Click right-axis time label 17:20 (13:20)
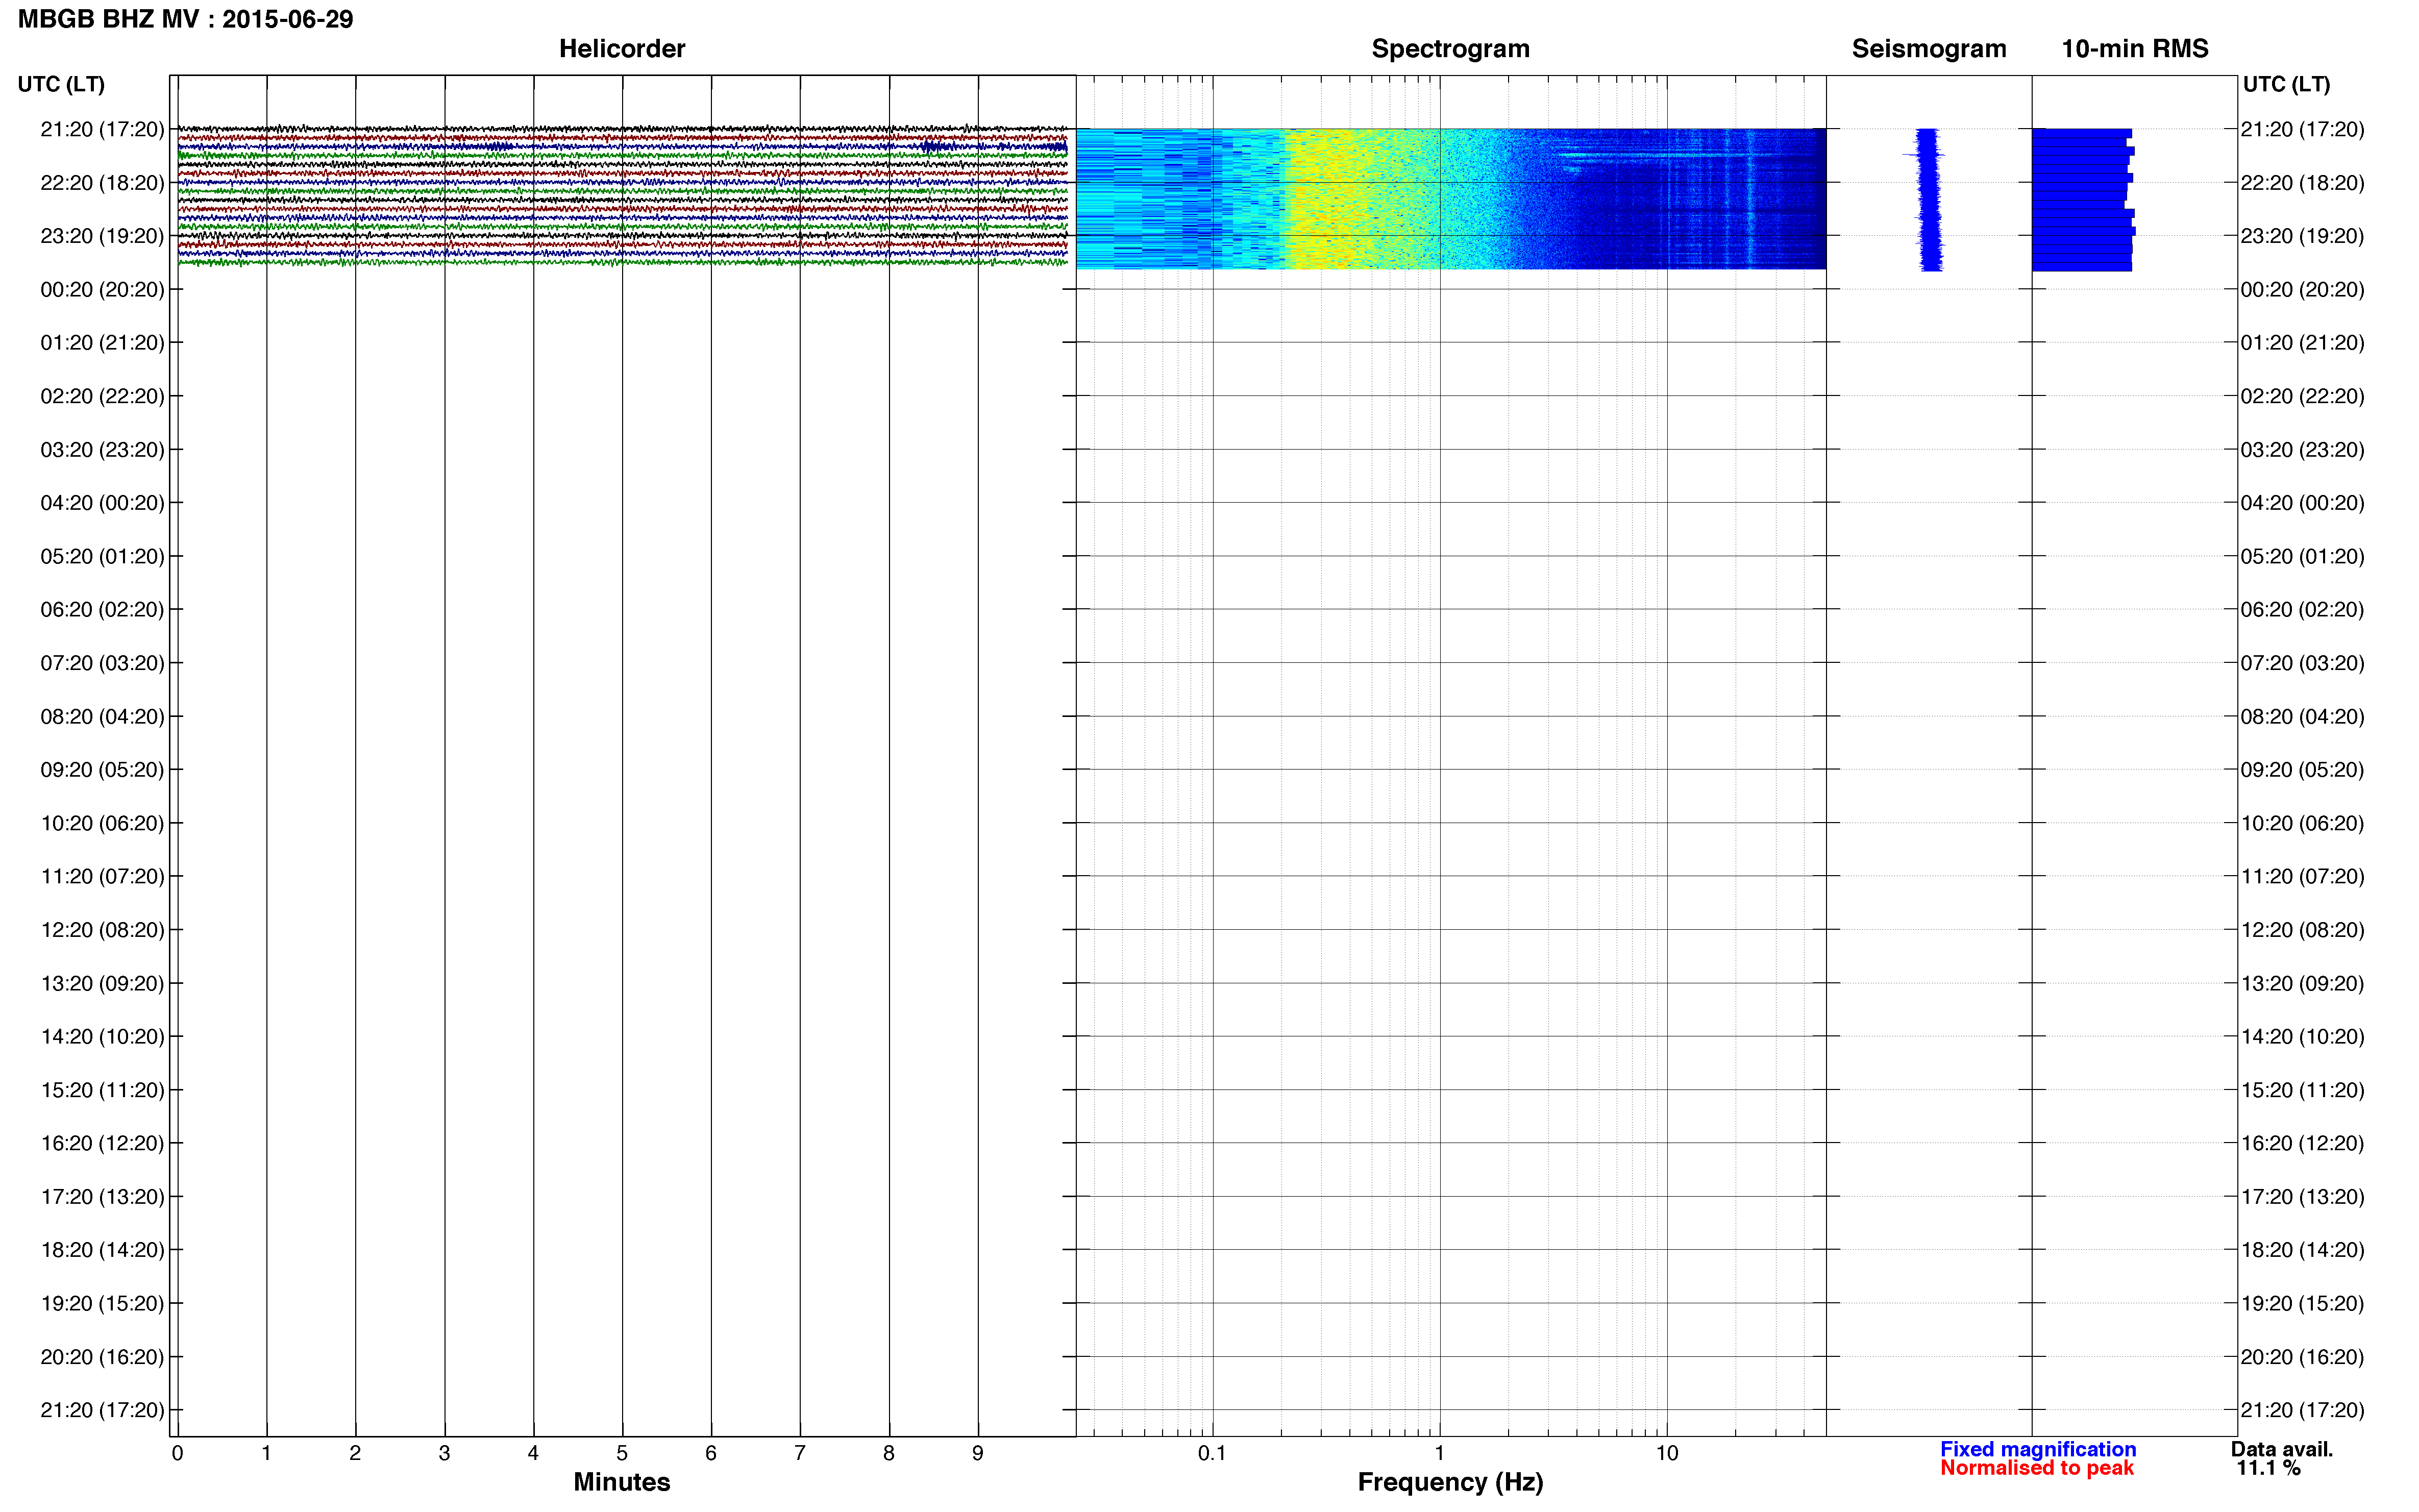This screenshot has width=2419, height=1512. 2302,1197
